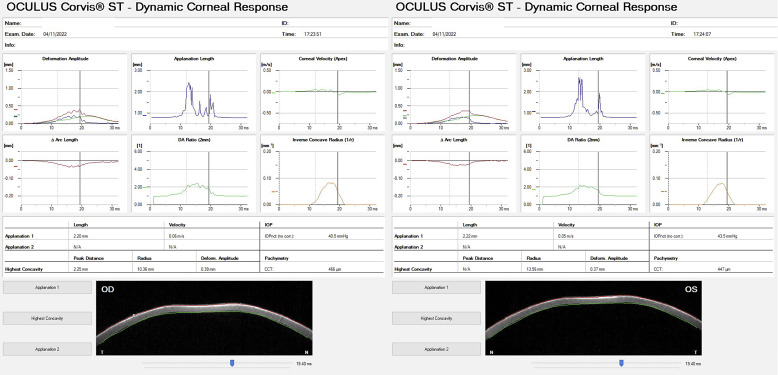Click the time slider handle under the OS image

click(x=621, y=364)
